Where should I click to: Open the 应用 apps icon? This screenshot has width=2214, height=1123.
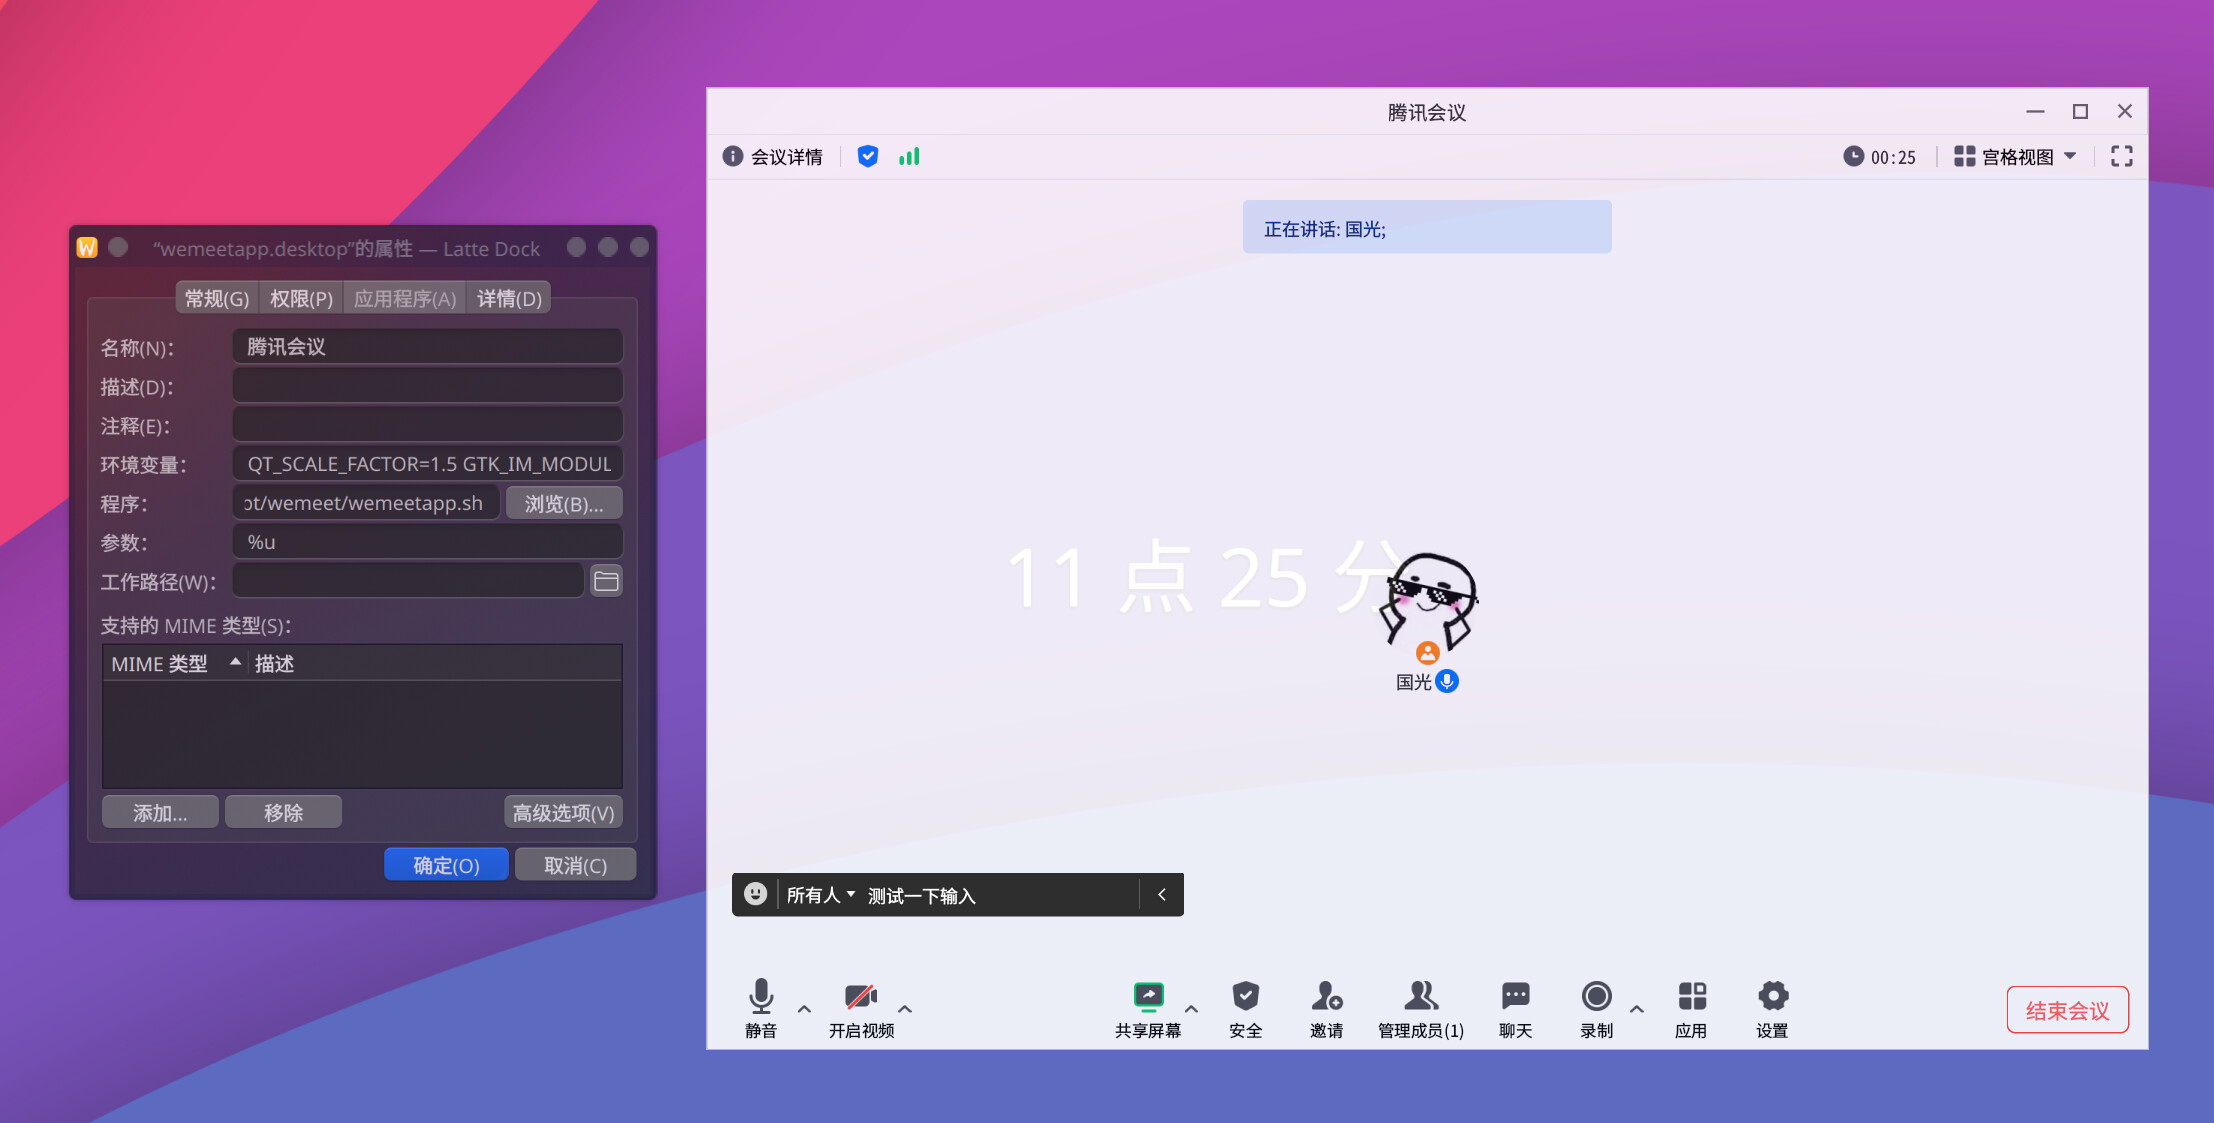click(x=1691, y=1008)
